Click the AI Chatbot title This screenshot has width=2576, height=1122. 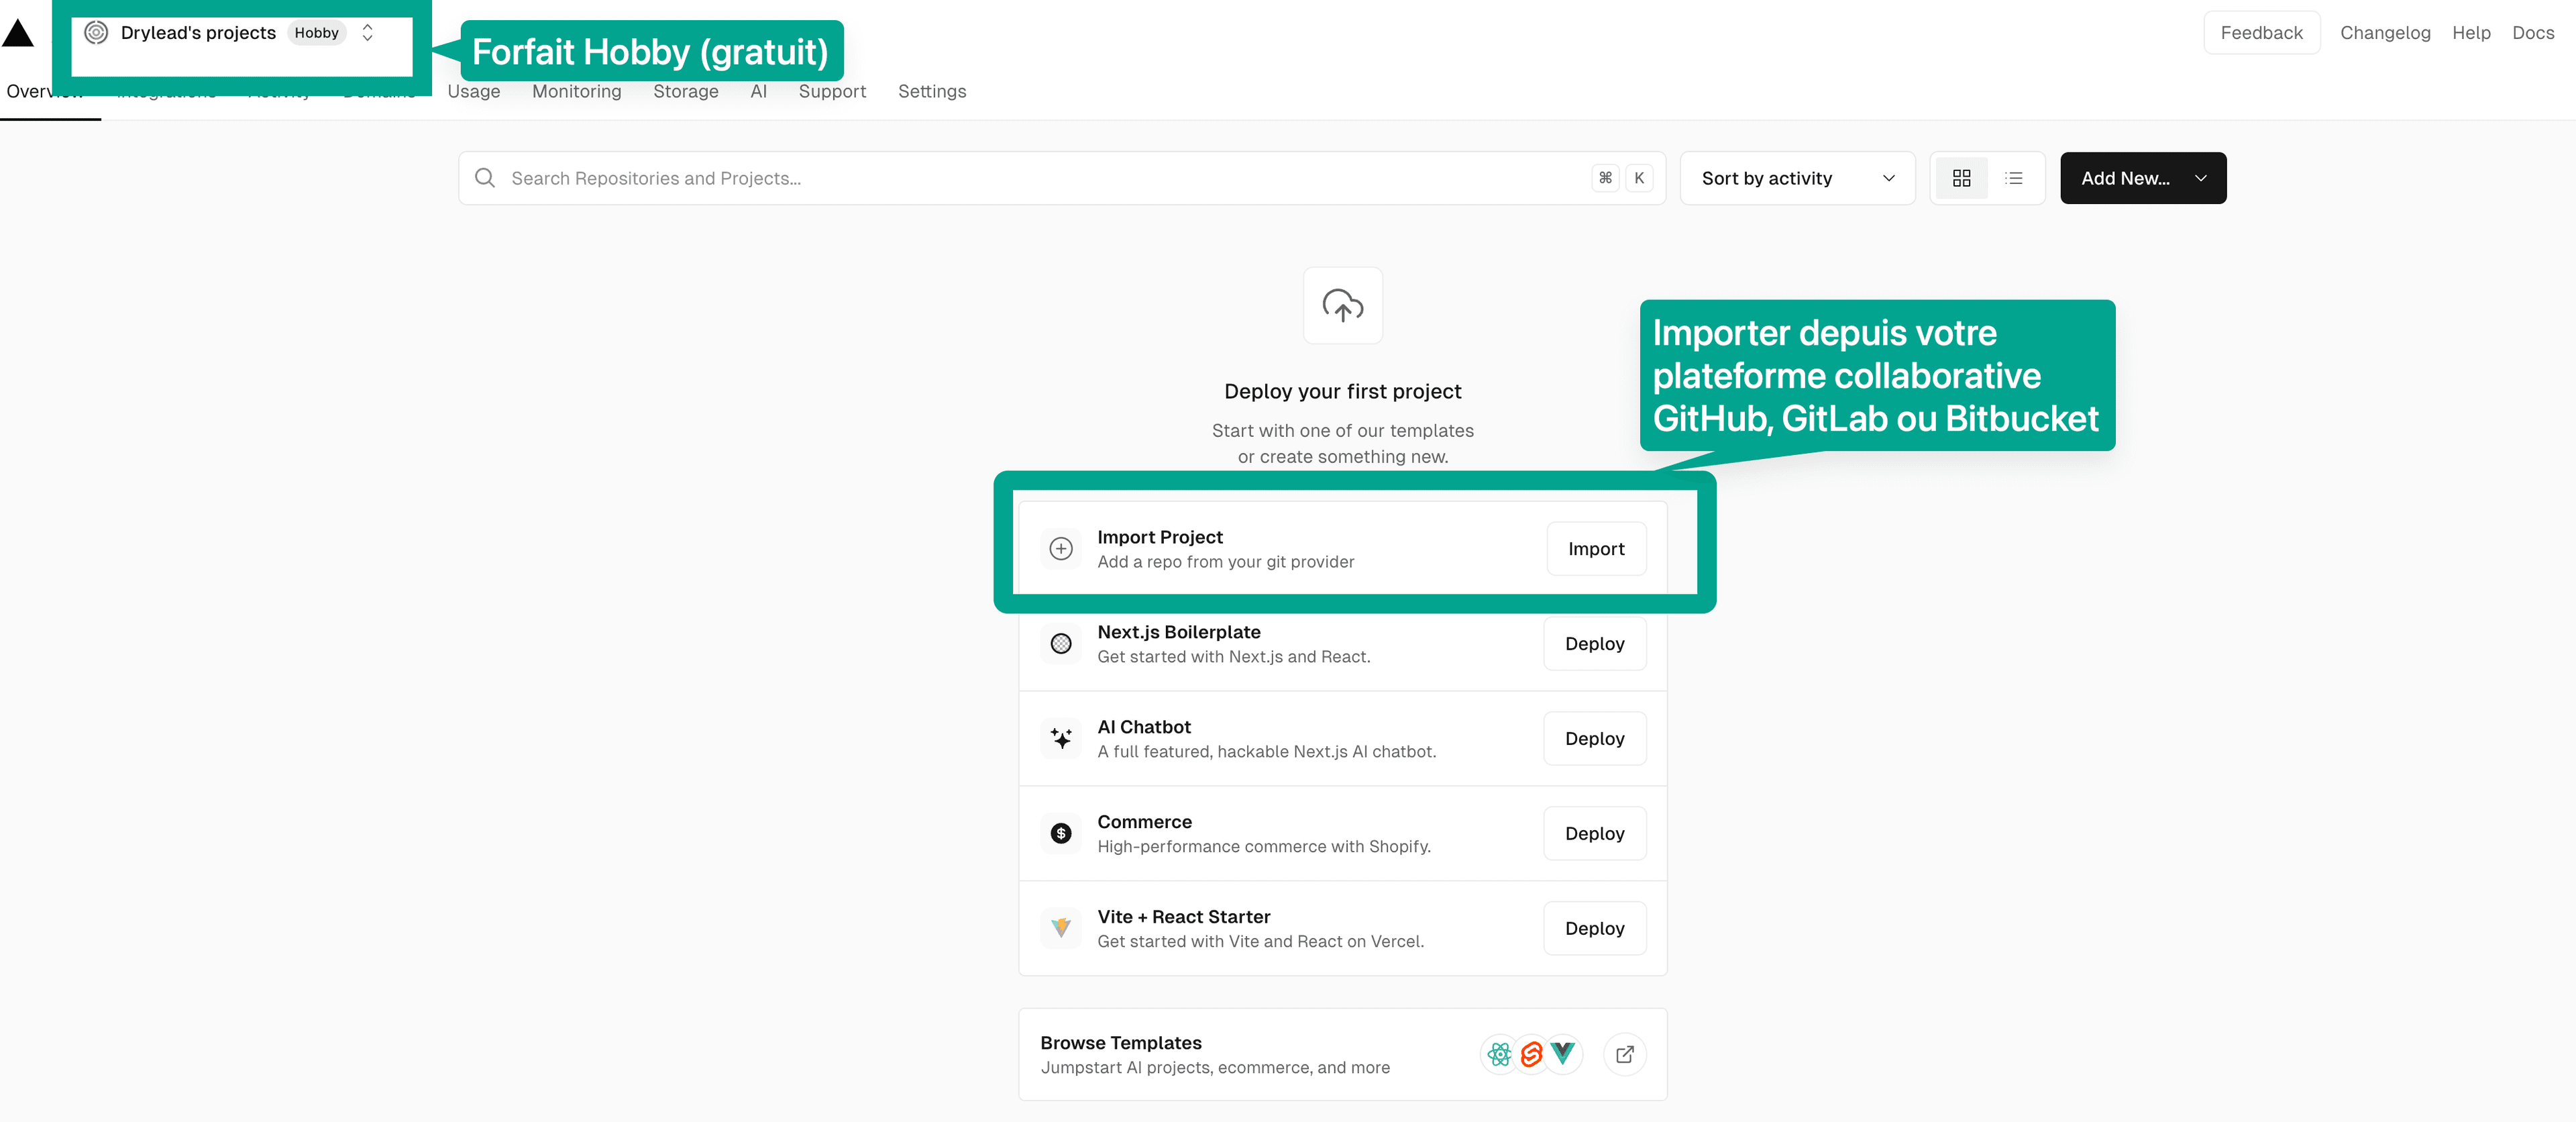point(1144,727)
